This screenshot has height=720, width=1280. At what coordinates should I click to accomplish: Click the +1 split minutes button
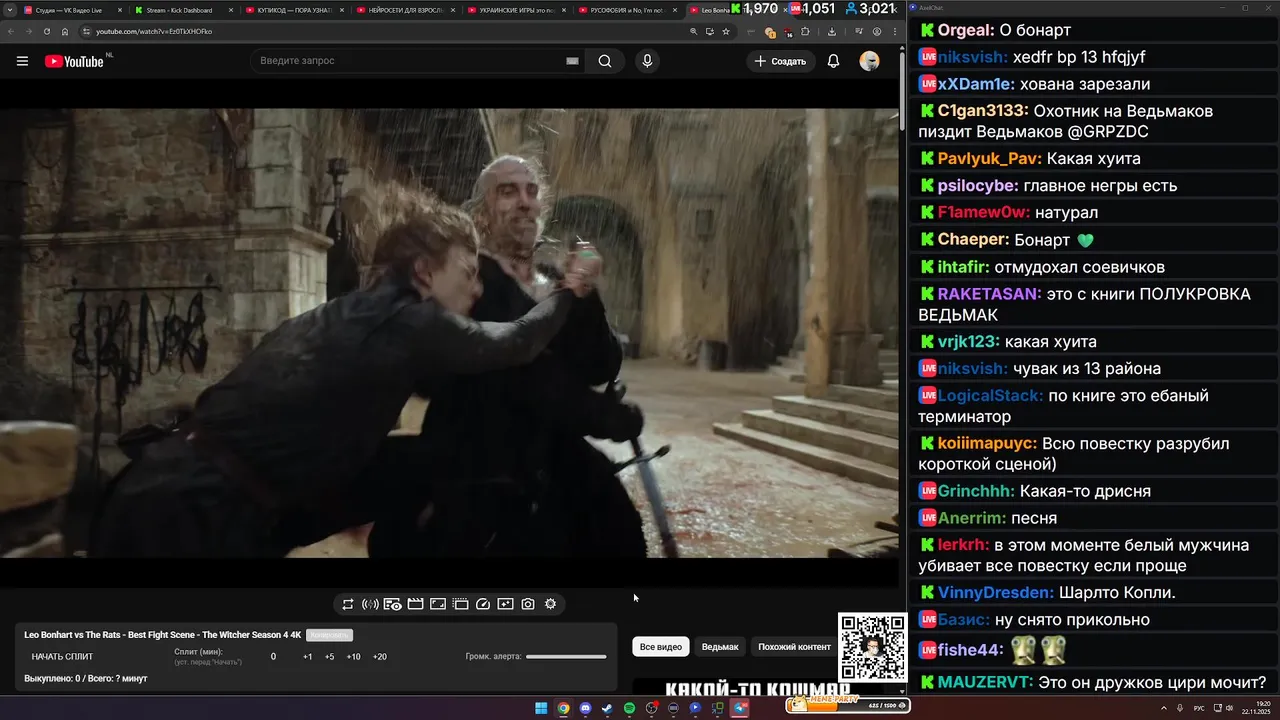(x=308, y=657)
